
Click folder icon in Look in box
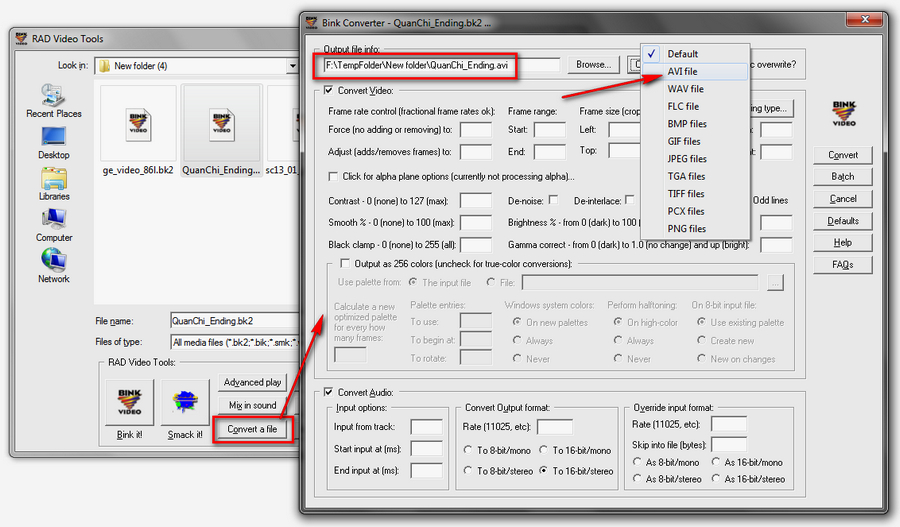pos(104,66)
